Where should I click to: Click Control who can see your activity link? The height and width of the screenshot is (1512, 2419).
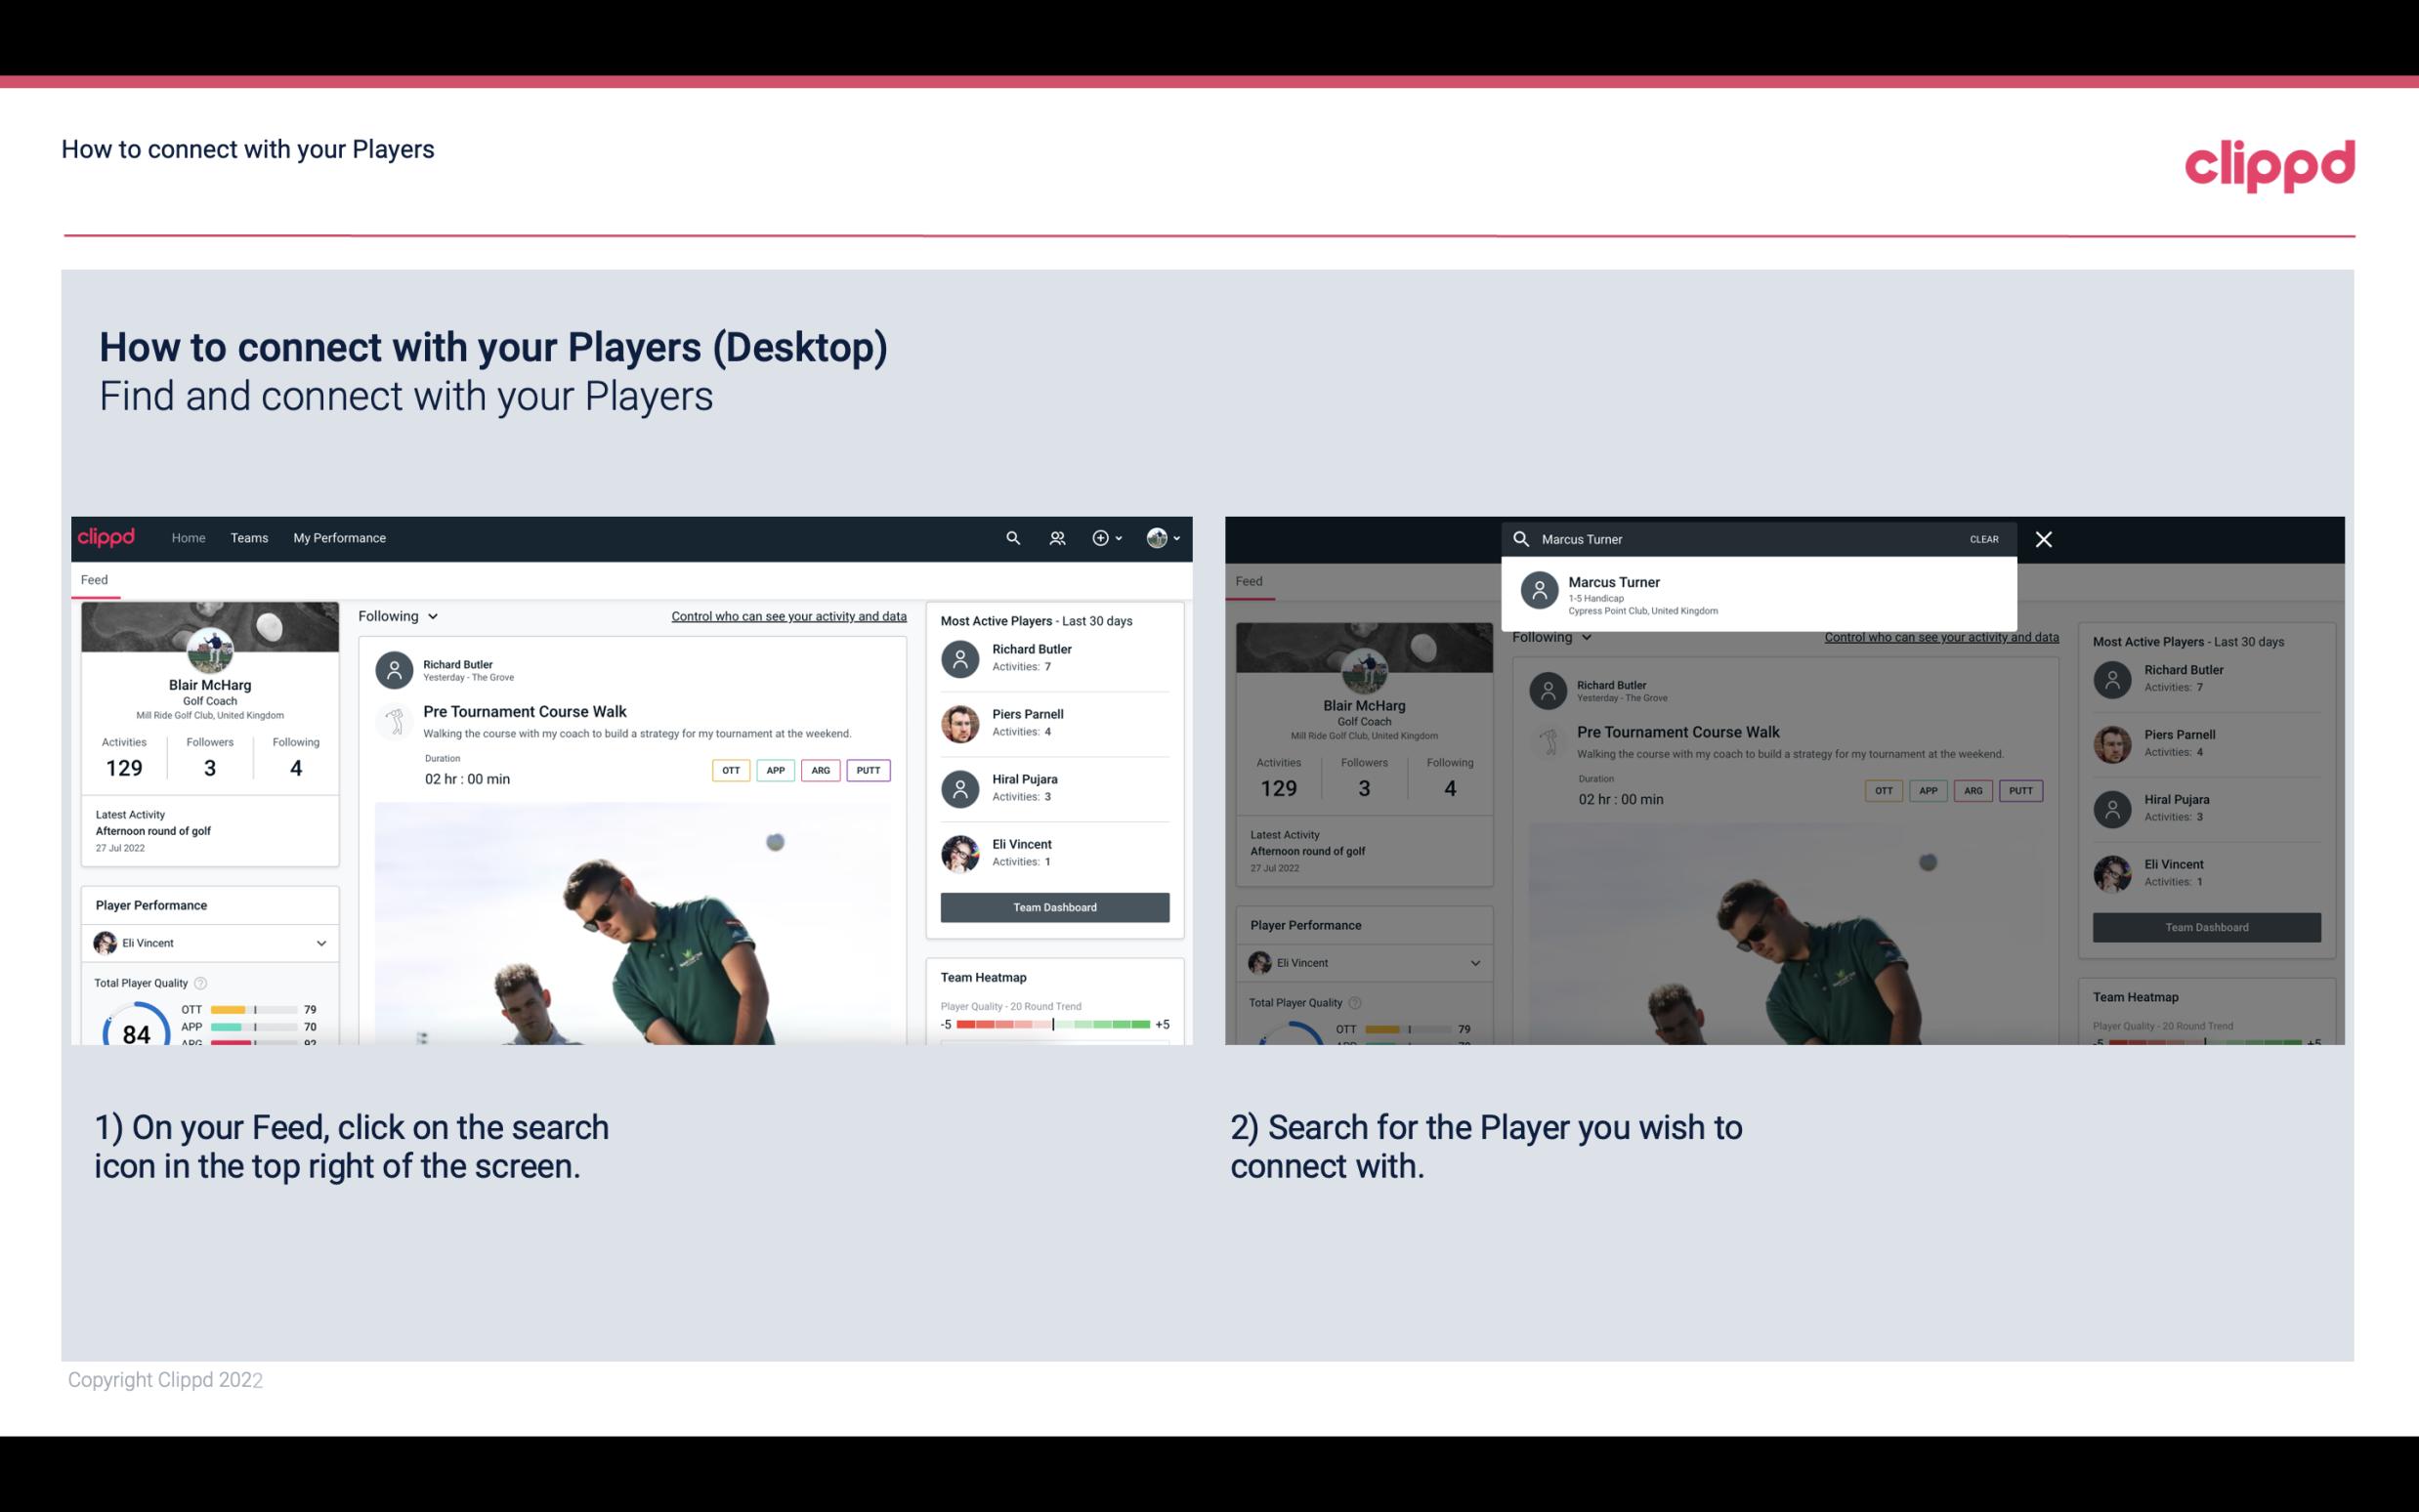coord(789,615)
